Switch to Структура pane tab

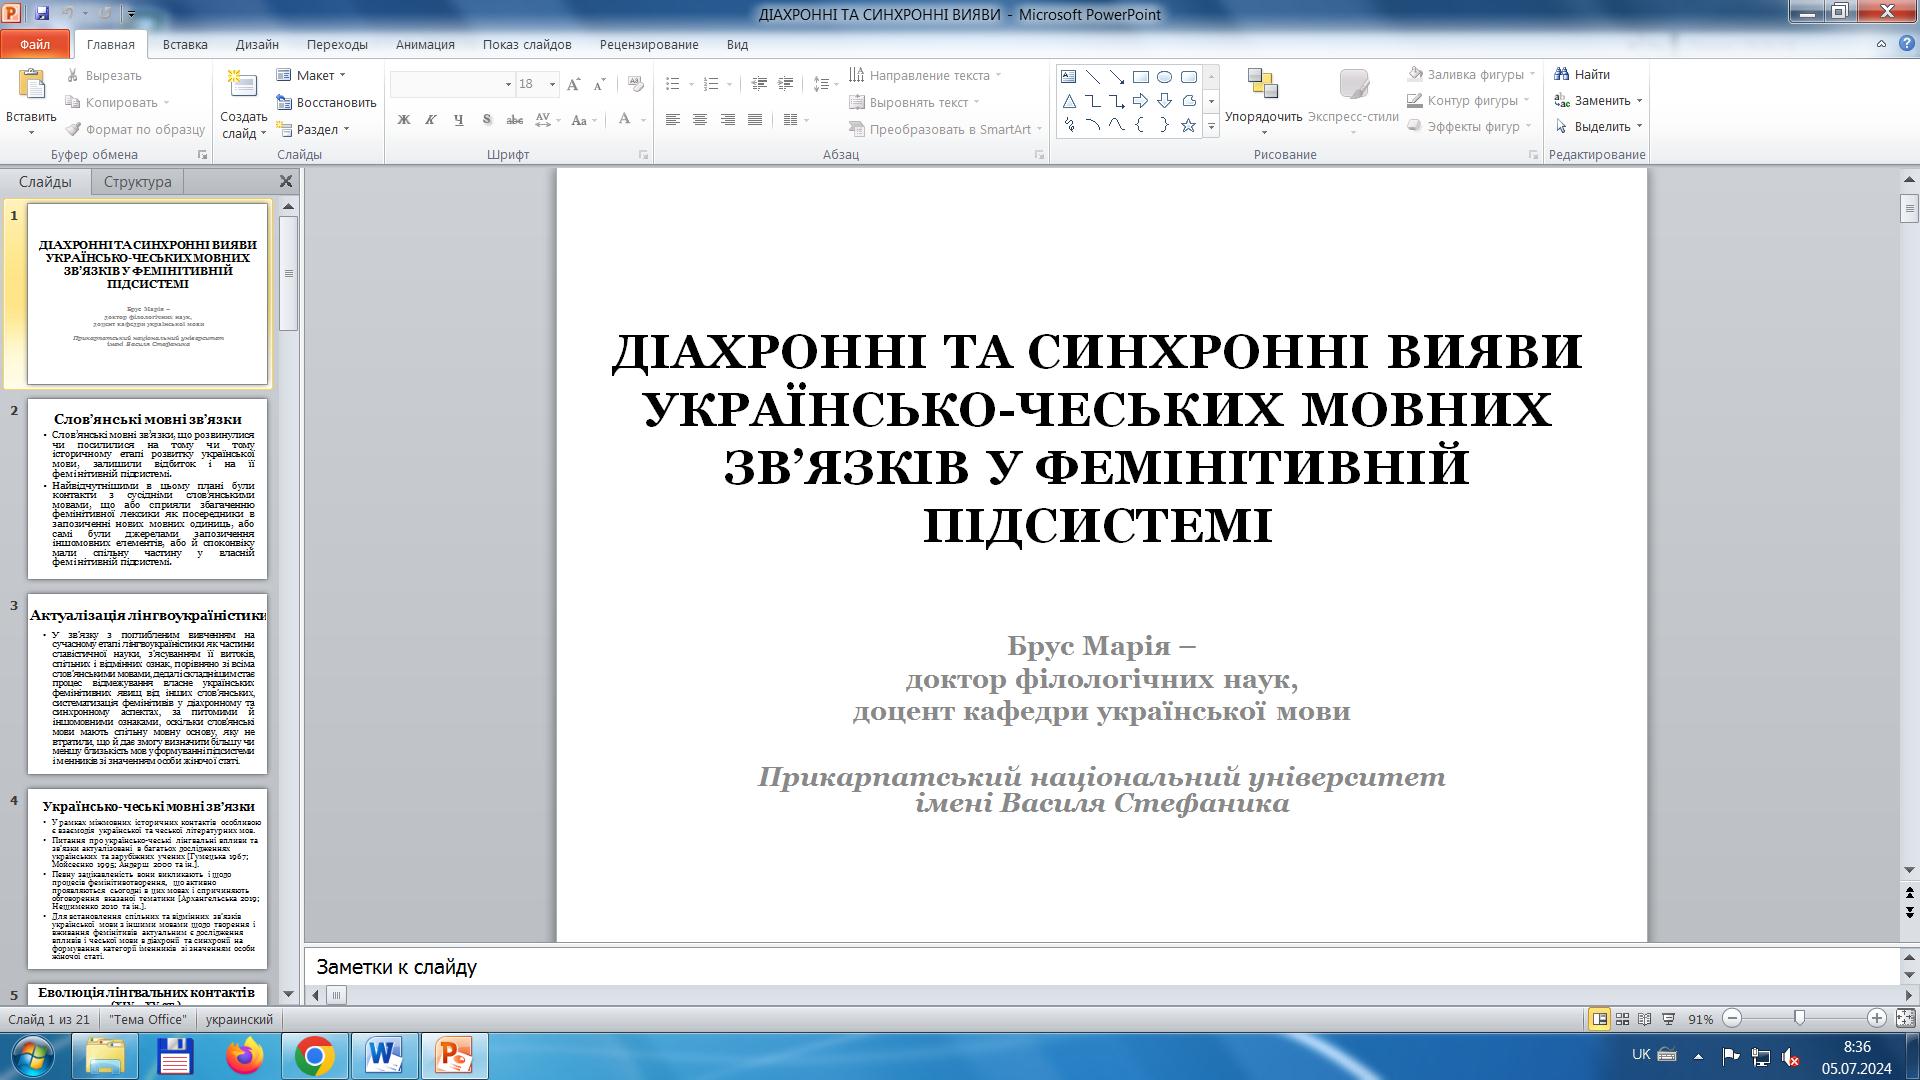(137, 182)
